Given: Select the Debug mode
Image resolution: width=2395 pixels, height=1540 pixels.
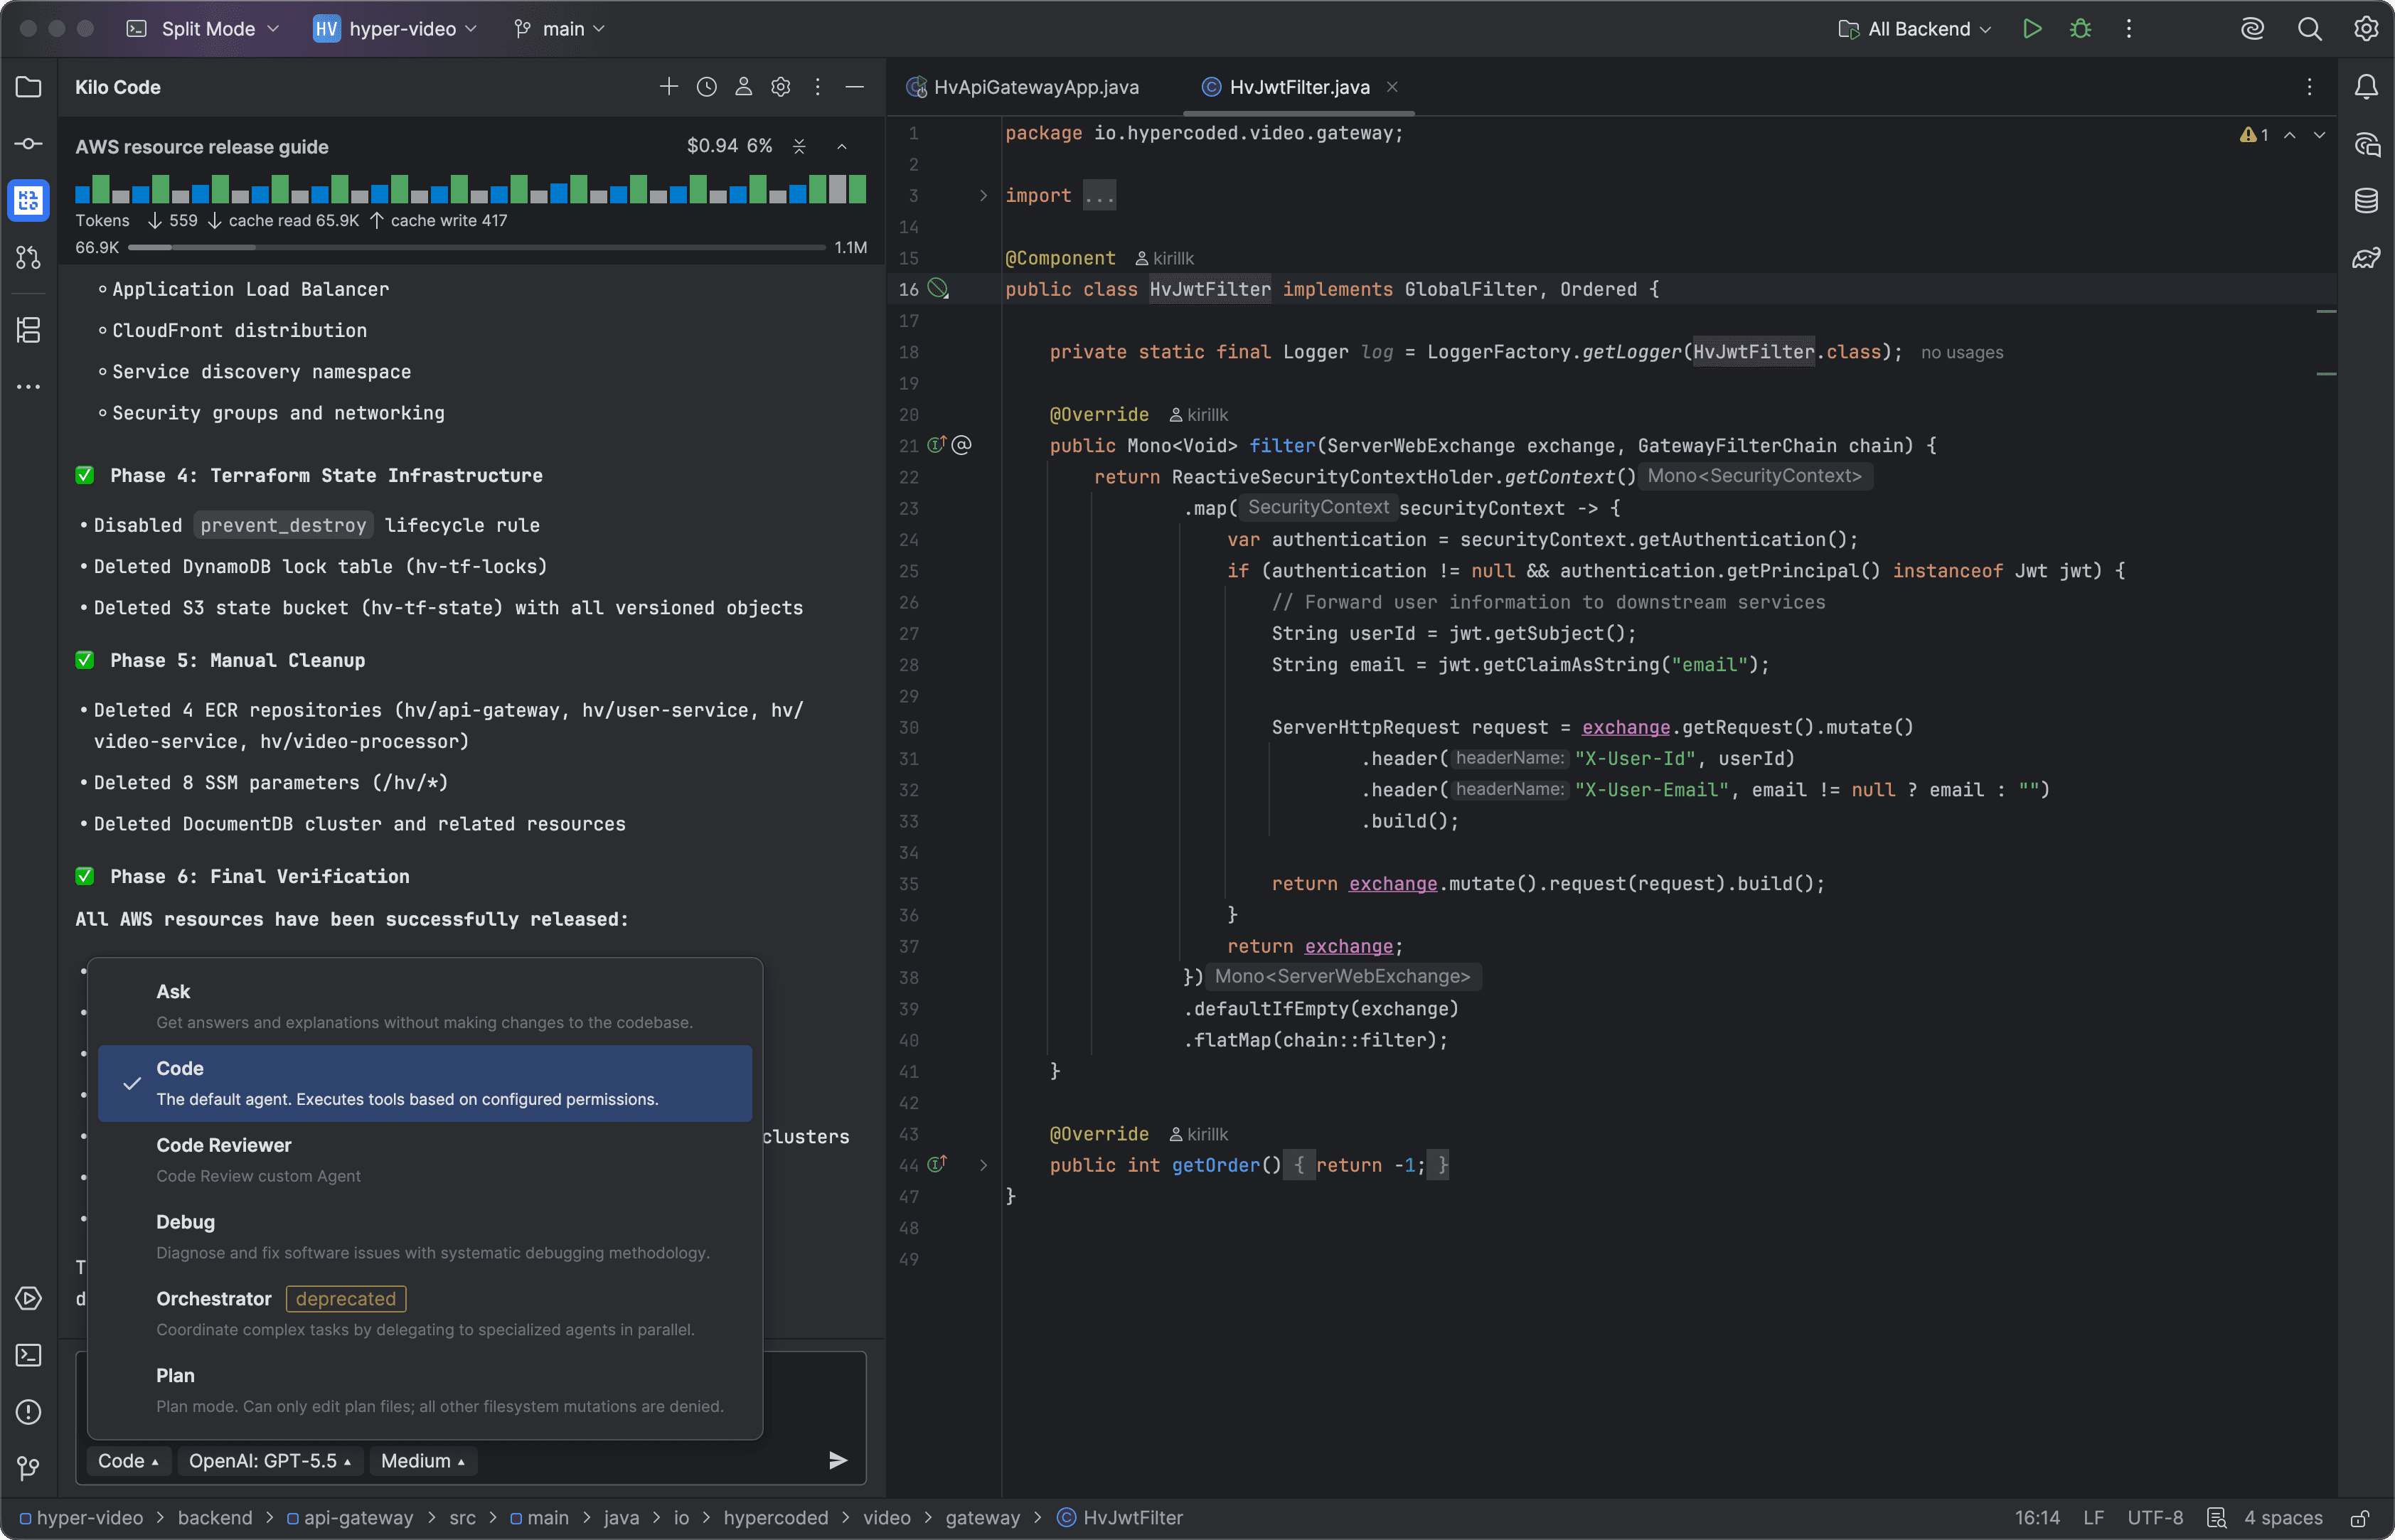Looking at the screenshot, I should tap(425, 1236).
